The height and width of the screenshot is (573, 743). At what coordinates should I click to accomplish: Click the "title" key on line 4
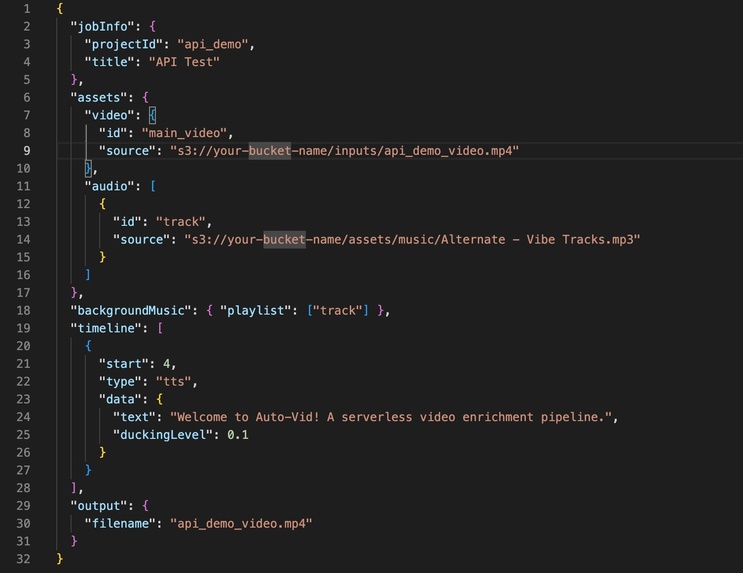(109, 62)
